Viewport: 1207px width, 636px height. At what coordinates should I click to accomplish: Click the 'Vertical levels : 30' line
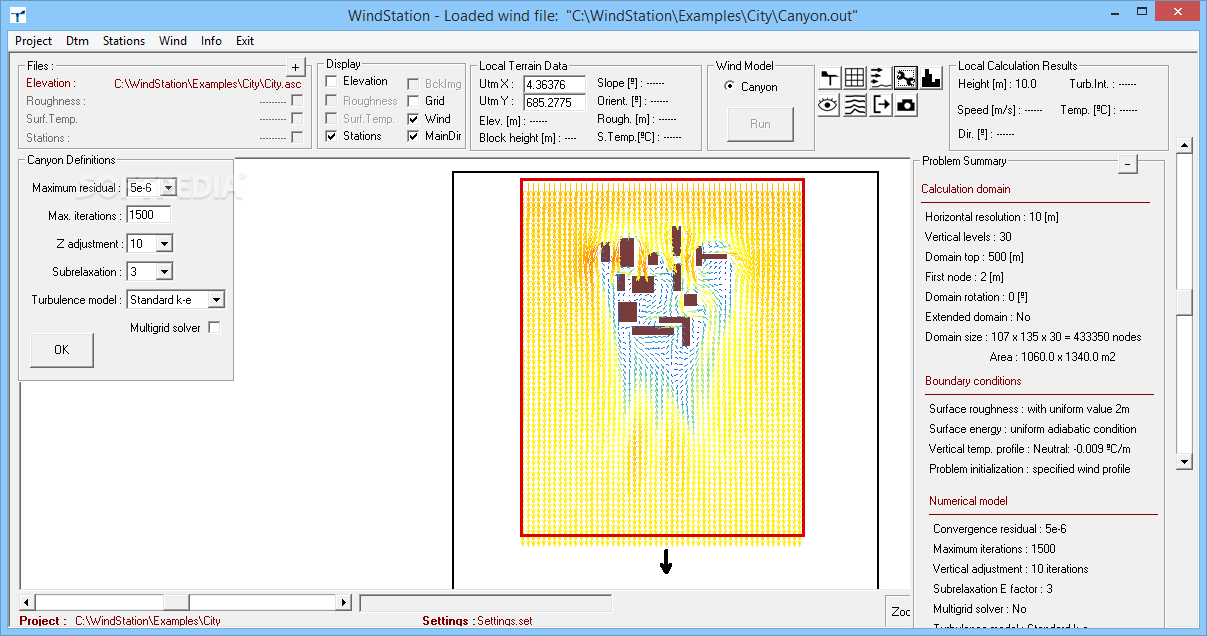(968, 237)
